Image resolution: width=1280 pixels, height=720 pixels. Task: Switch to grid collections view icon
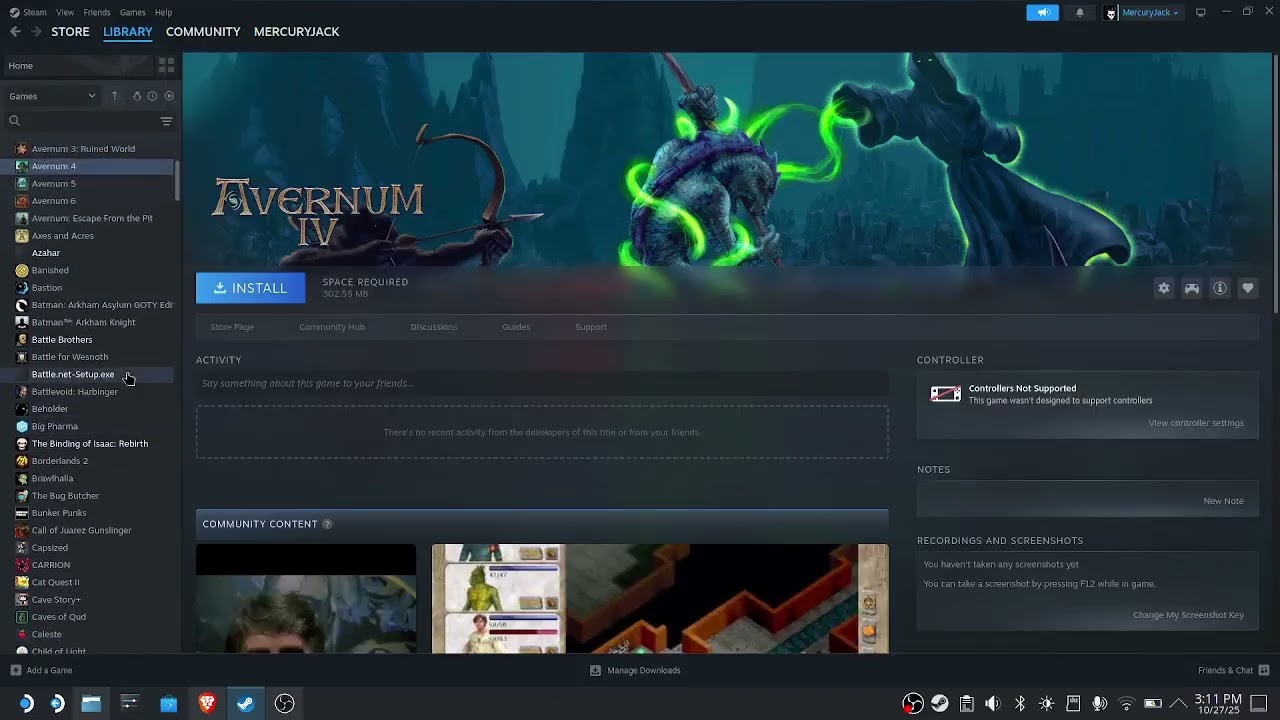click(x=167, y=66)
